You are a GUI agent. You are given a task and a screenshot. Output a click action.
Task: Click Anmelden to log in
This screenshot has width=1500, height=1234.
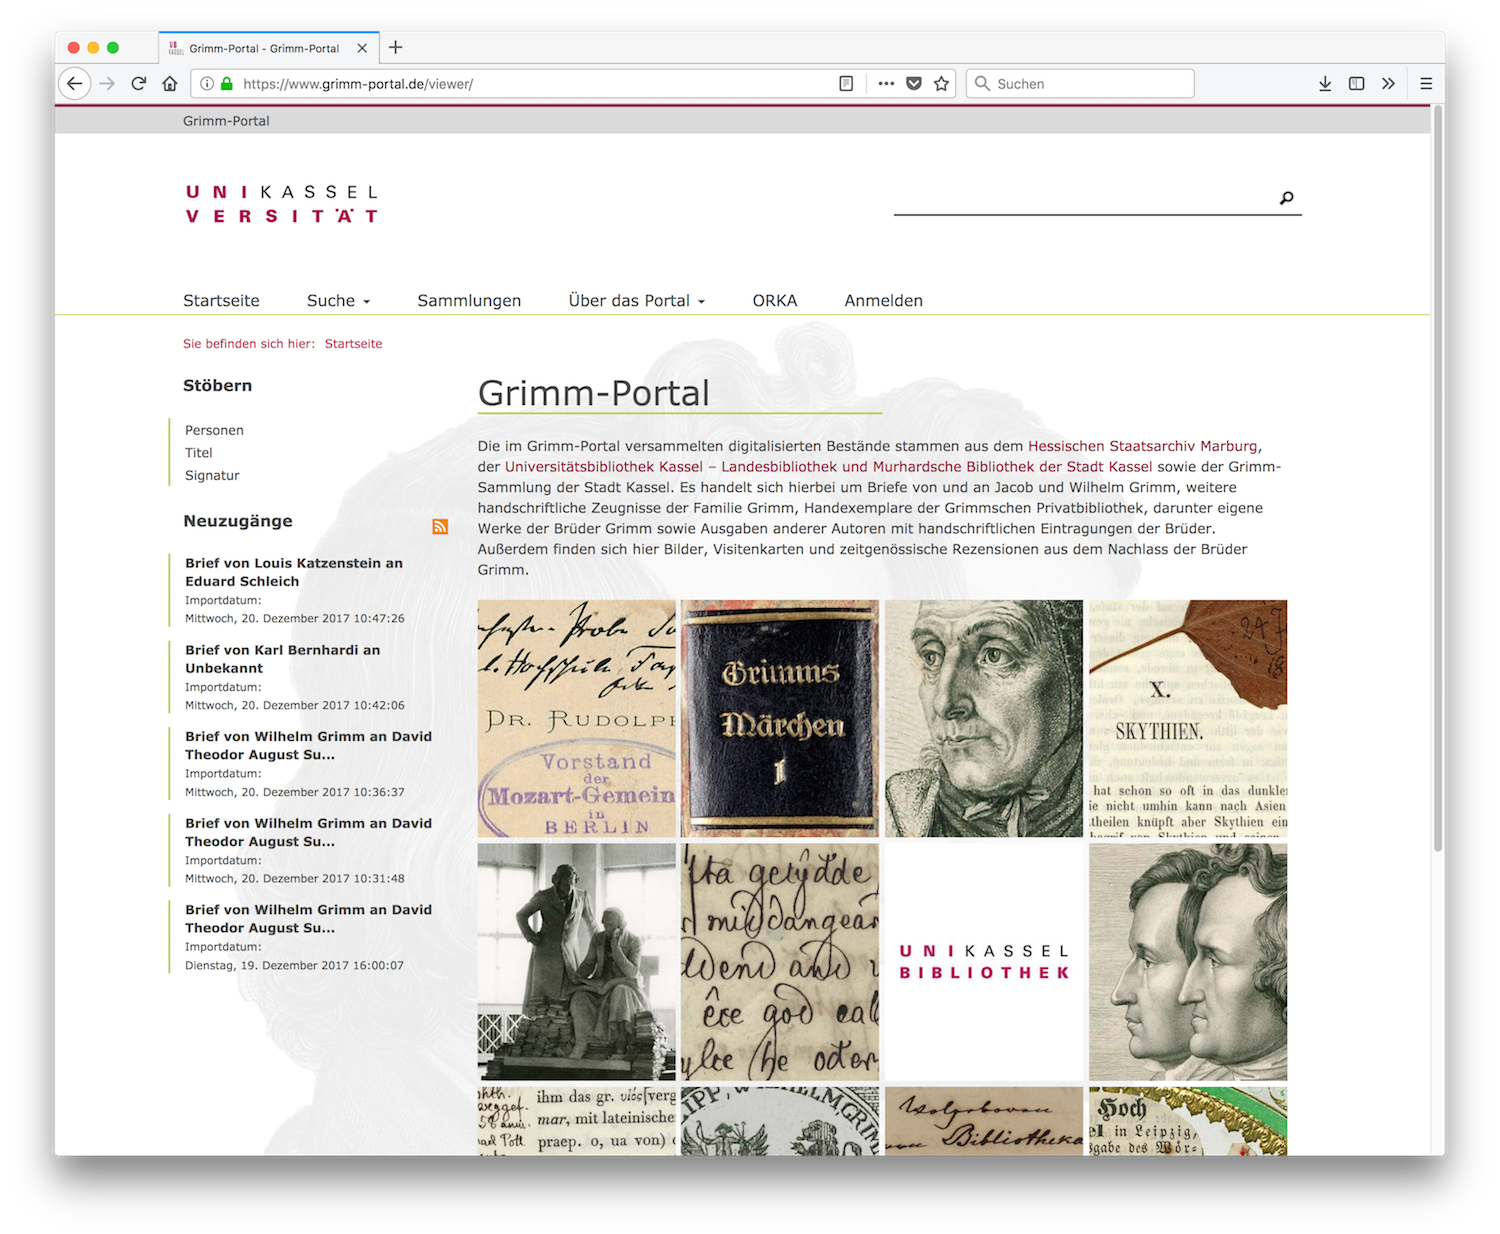884,301
